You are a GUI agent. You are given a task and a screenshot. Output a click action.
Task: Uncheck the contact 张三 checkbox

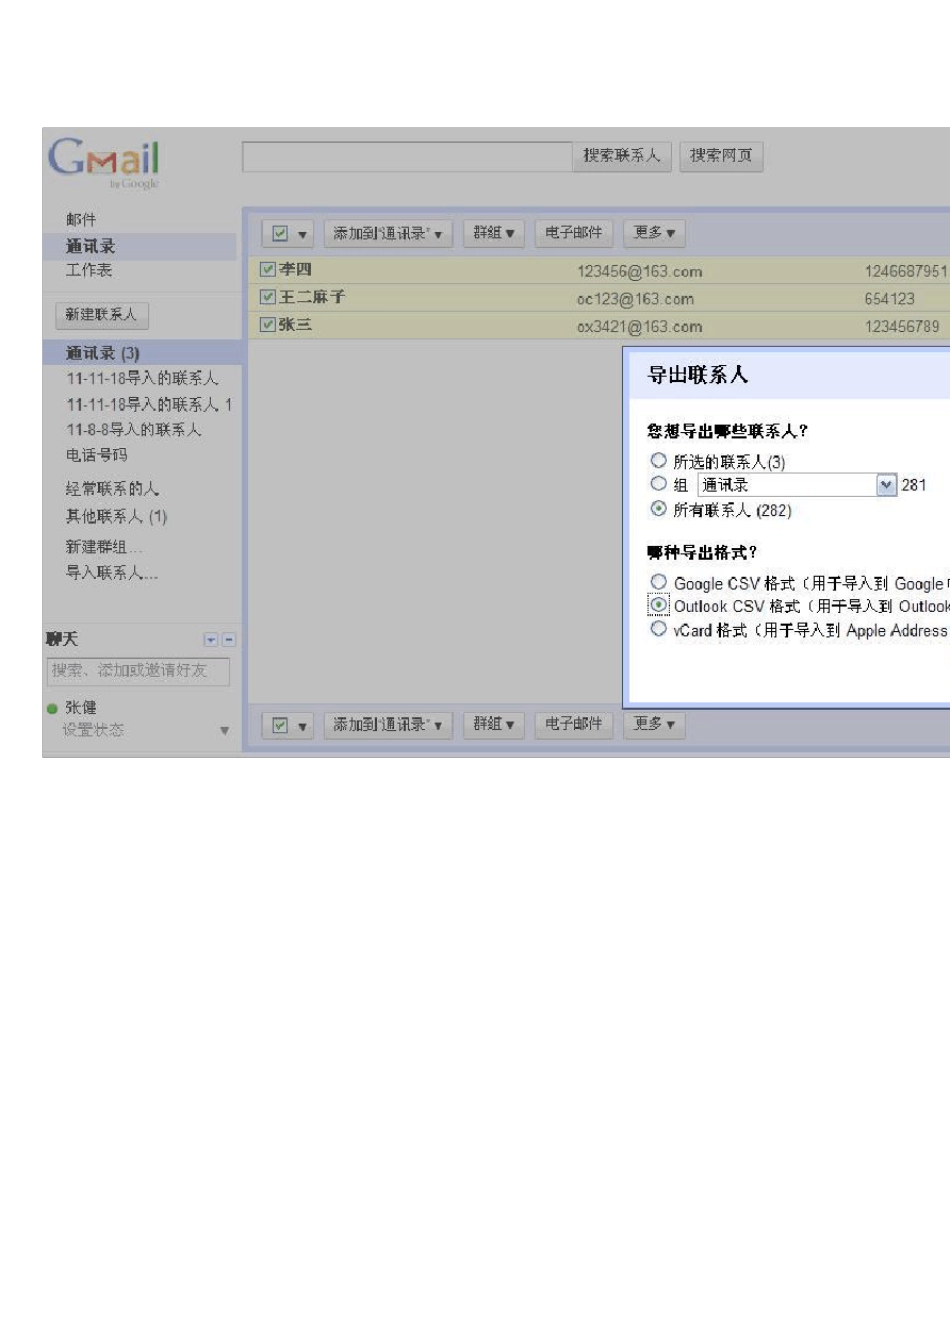267,324
